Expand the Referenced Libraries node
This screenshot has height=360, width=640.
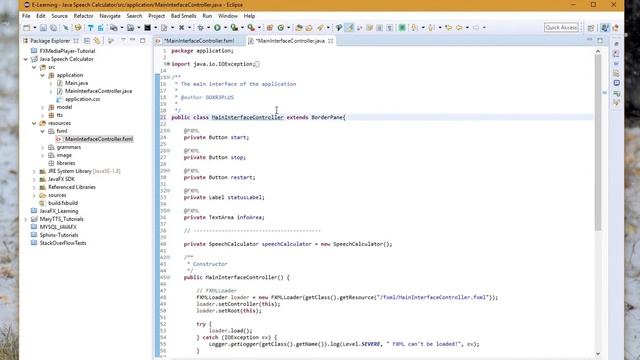pyautogui.click(x=34, y=187)
